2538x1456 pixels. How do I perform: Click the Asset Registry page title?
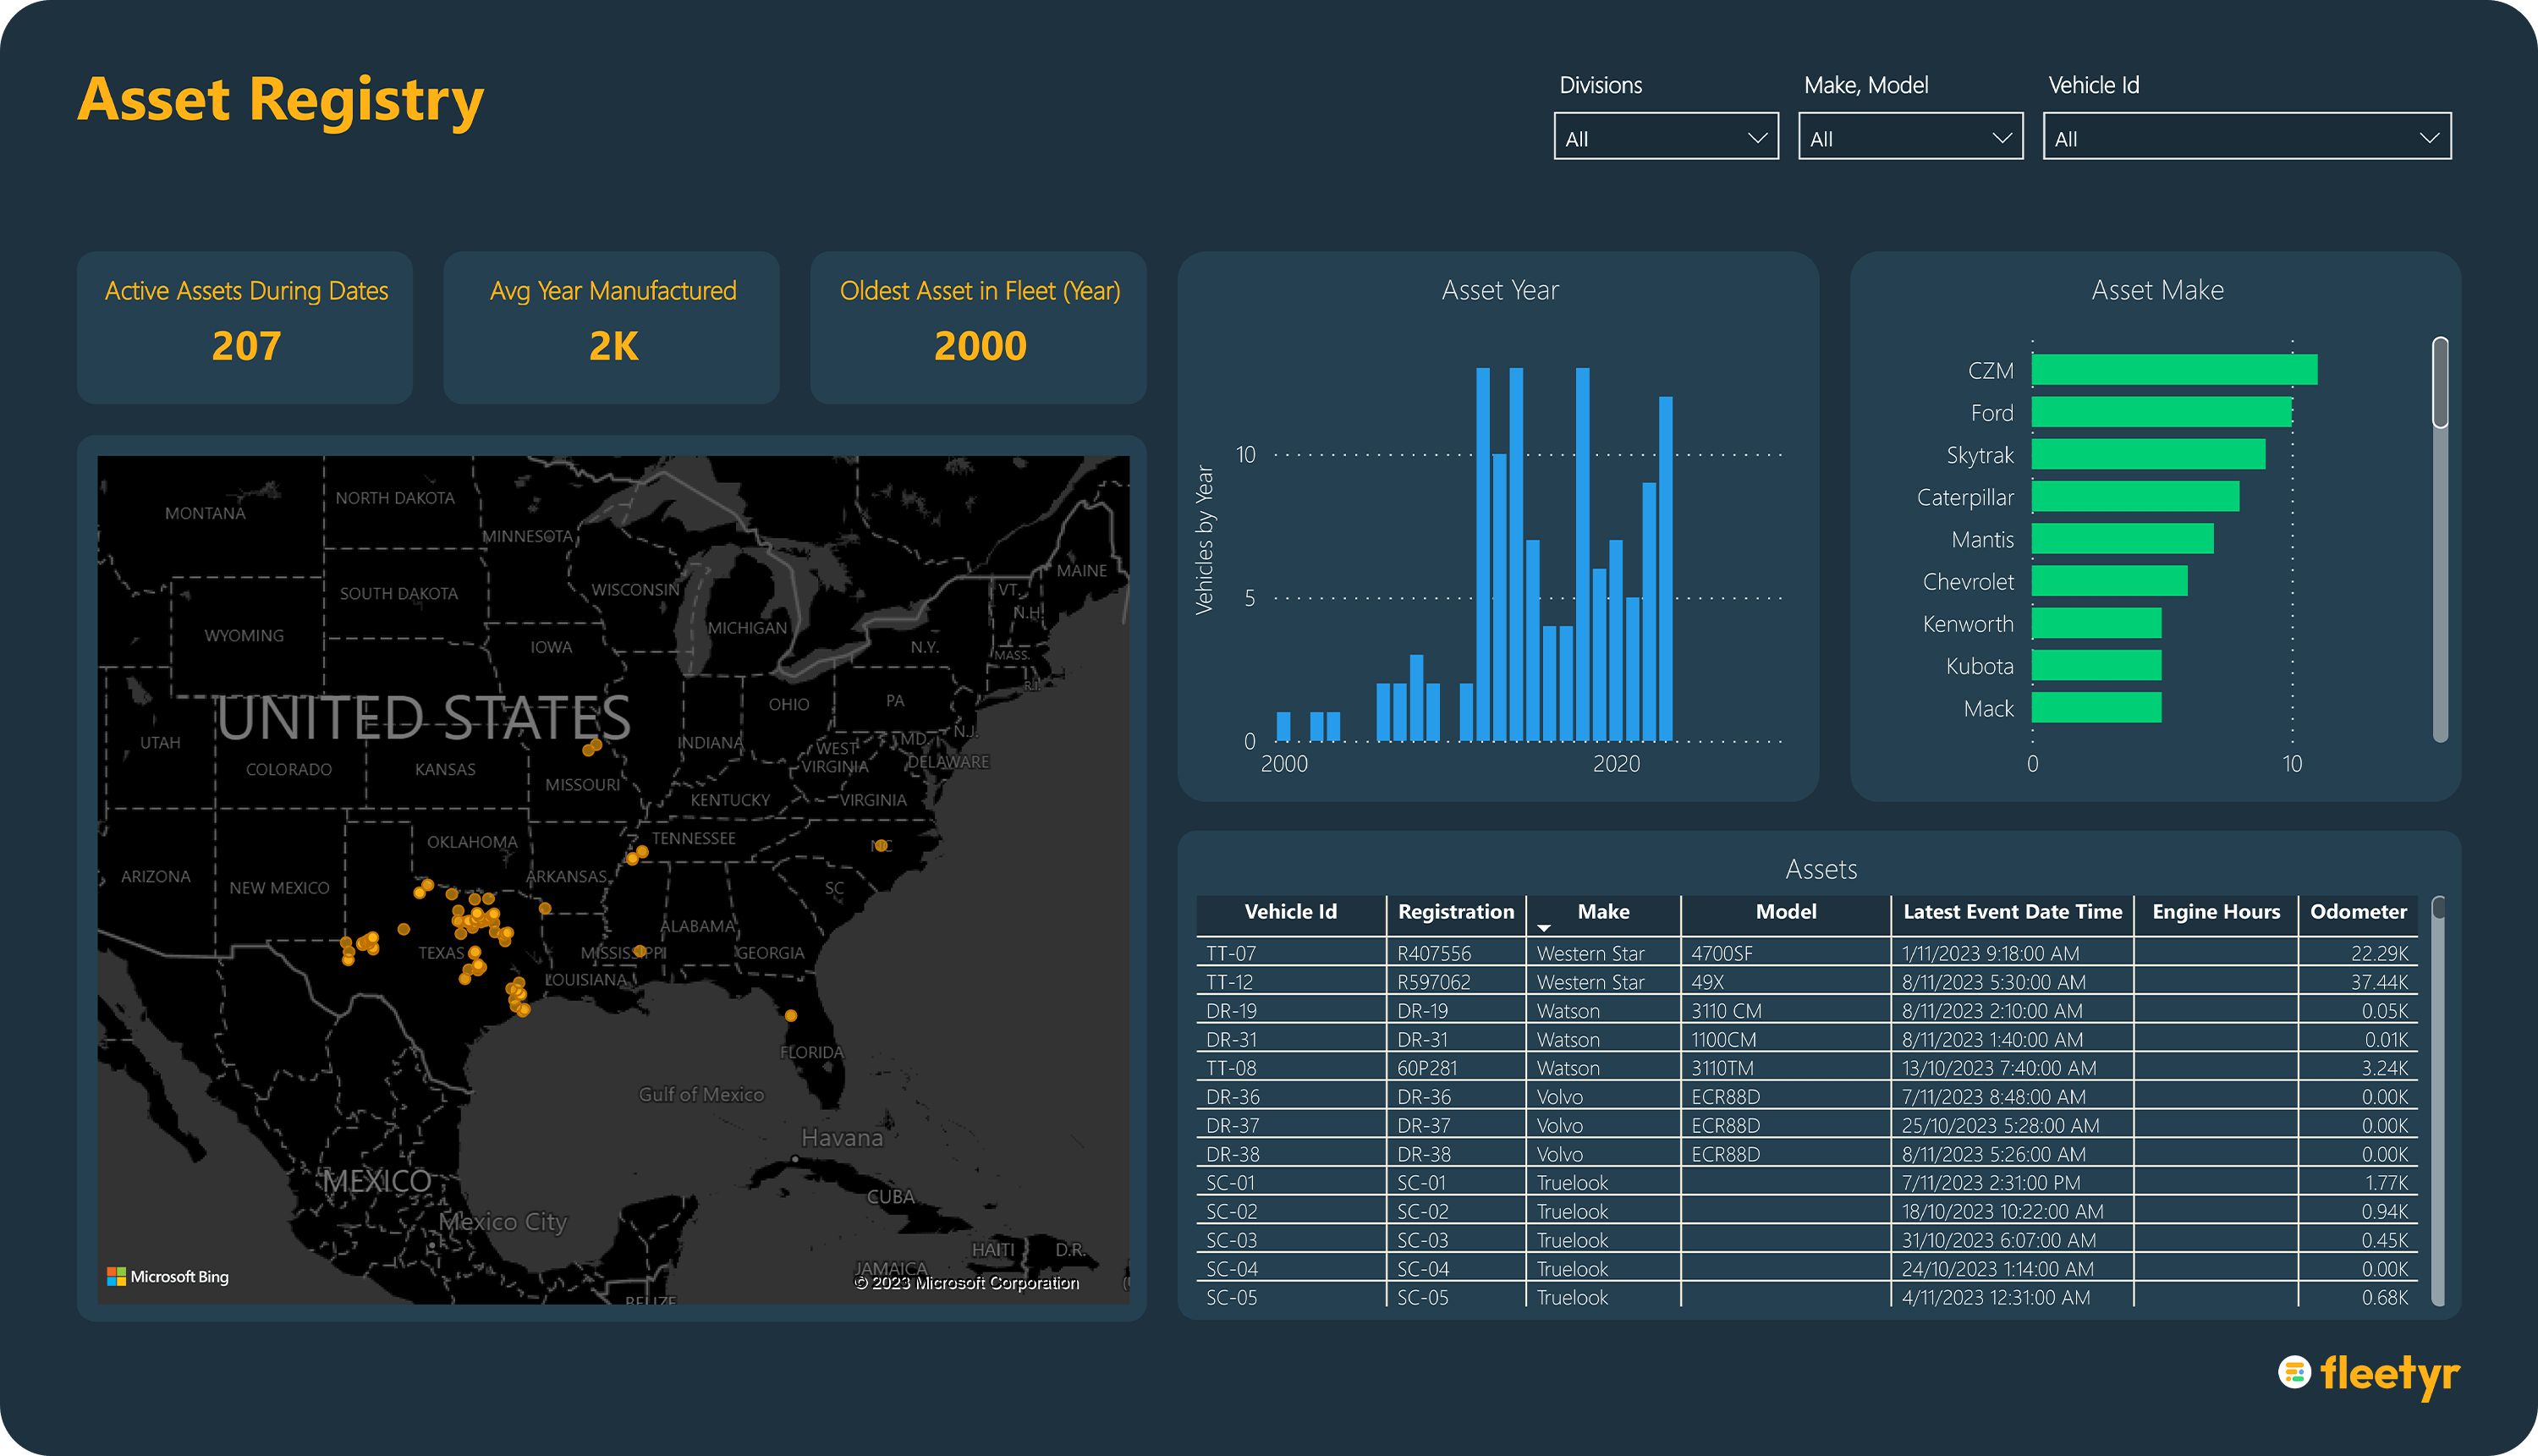tap(280, 100)
